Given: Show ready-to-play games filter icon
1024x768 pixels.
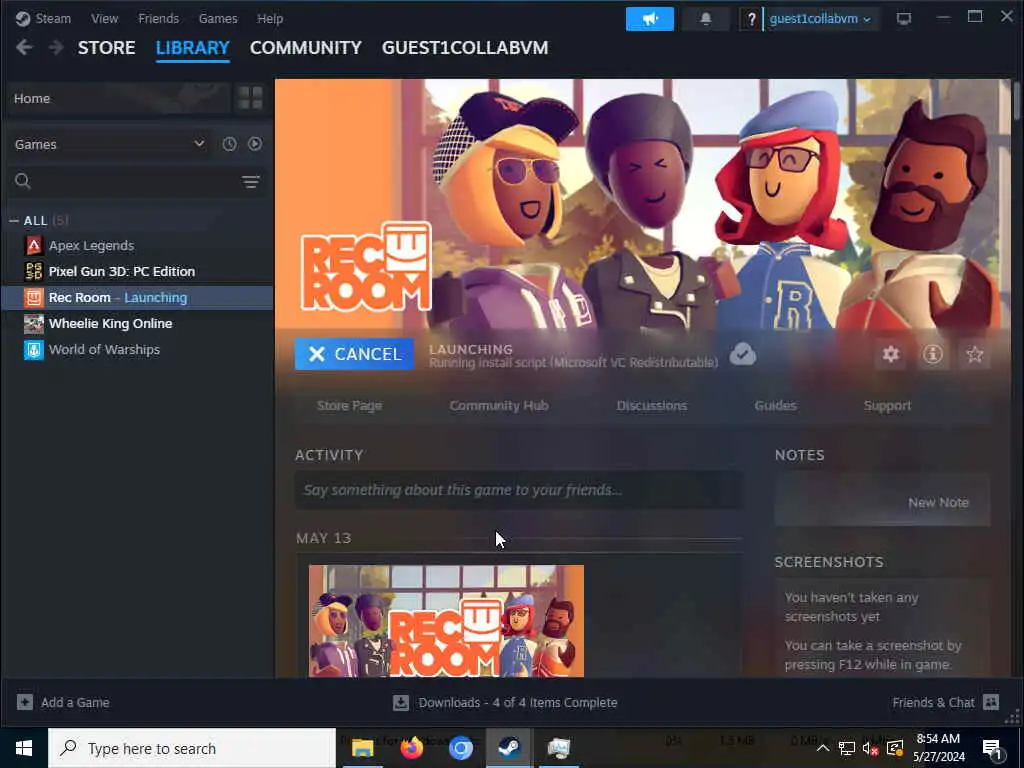Looking at the screenshot, I should click(255, 144).
